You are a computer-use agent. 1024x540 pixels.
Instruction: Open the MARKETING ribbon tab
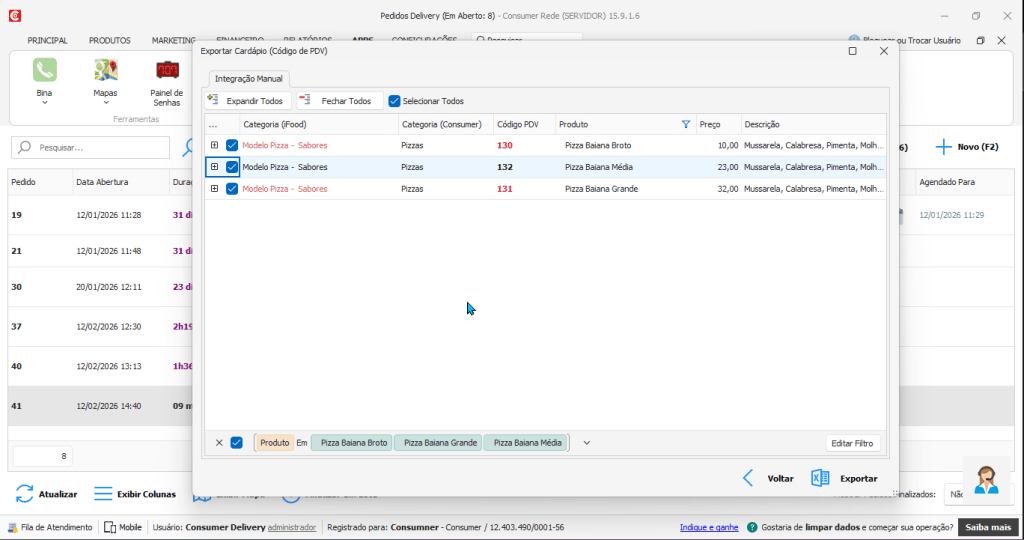click(x=174, y=40)
